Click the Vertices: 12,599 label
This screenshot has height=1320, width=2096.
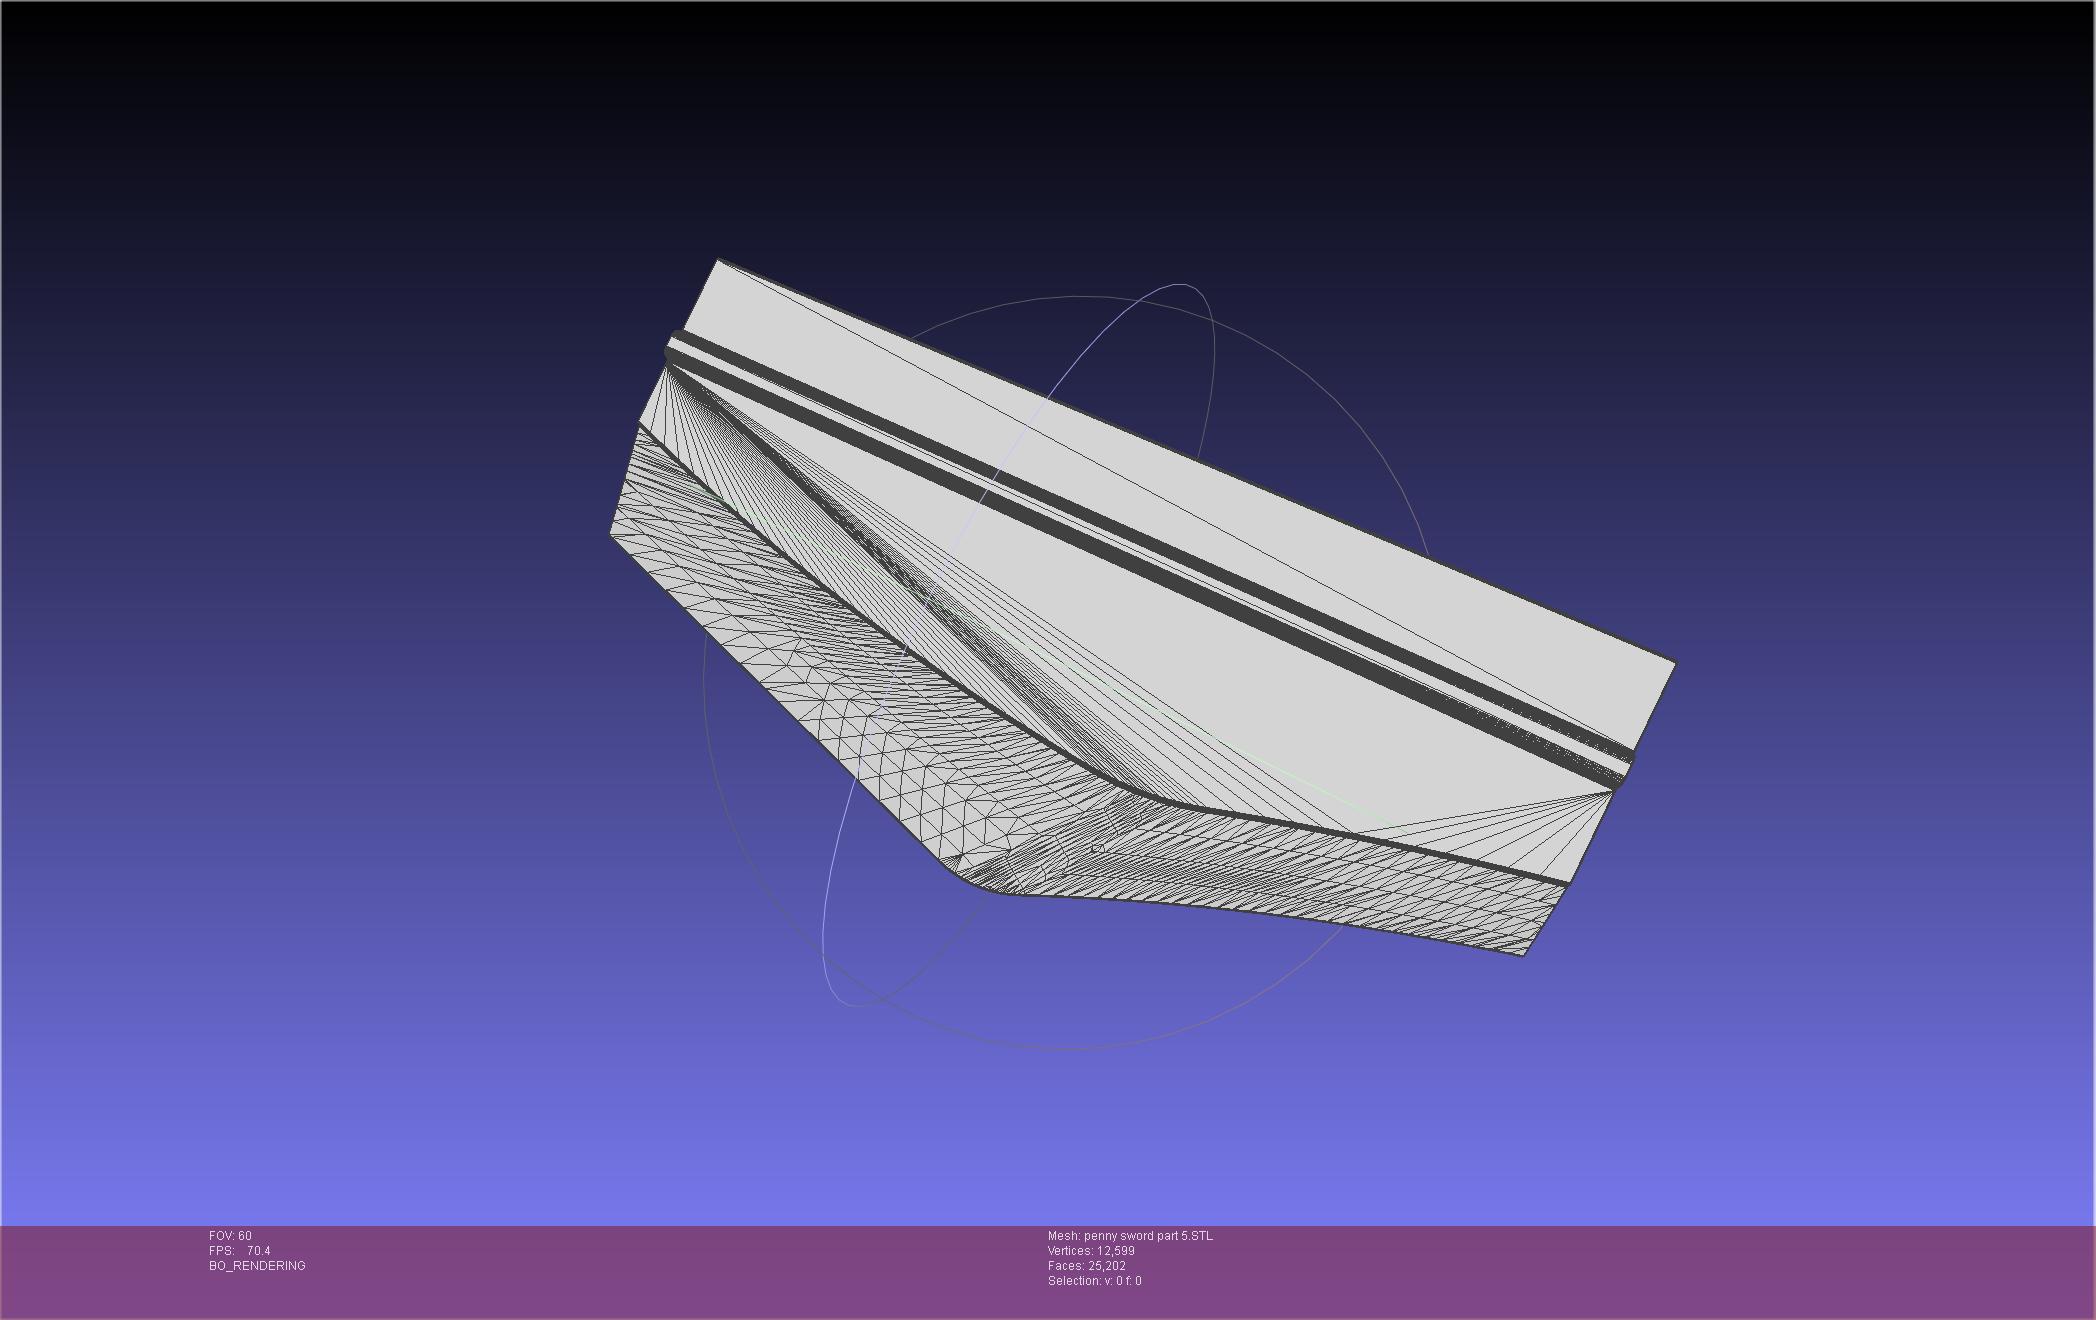(x=1091, y=1251)
